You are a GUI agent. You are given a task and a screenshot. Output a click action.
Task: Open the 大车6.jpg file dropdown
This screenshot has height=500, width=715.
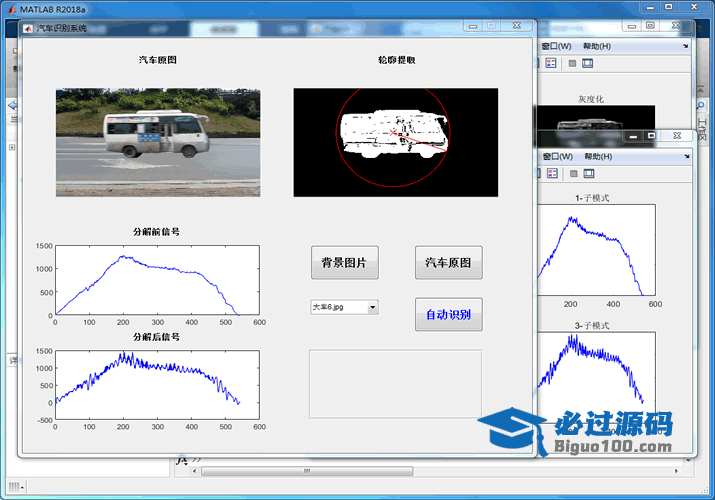pyautogui.click(x=344, y=307)
